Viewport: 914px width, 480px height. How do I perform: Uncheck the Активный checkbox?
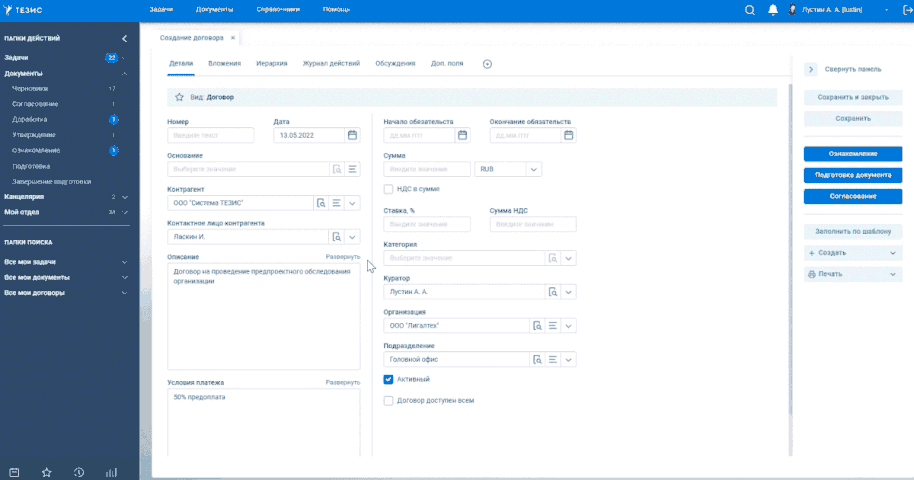point(389,379)
